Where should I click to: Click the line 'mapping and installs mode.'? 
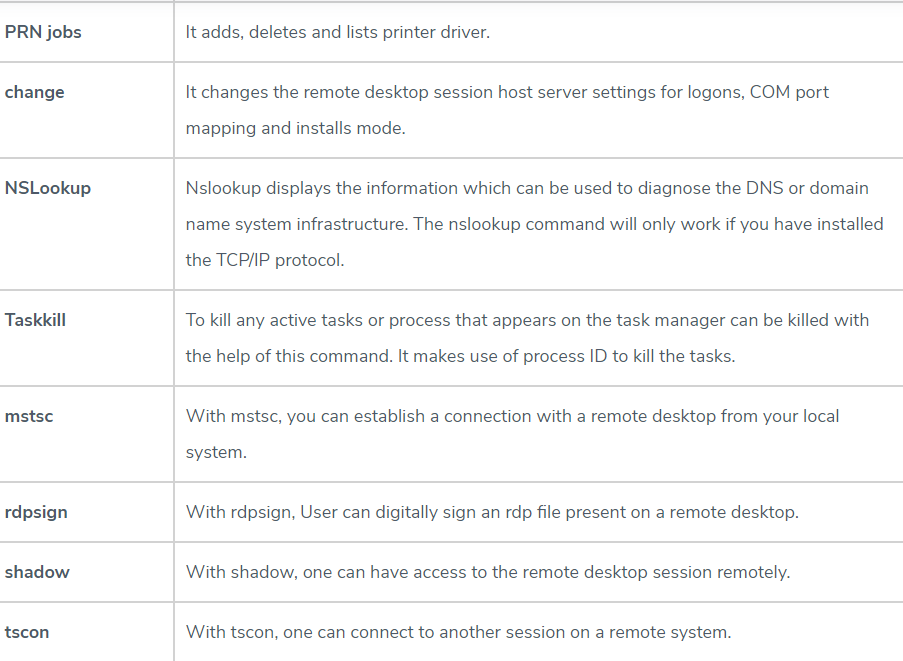click(x=295, y=128)
